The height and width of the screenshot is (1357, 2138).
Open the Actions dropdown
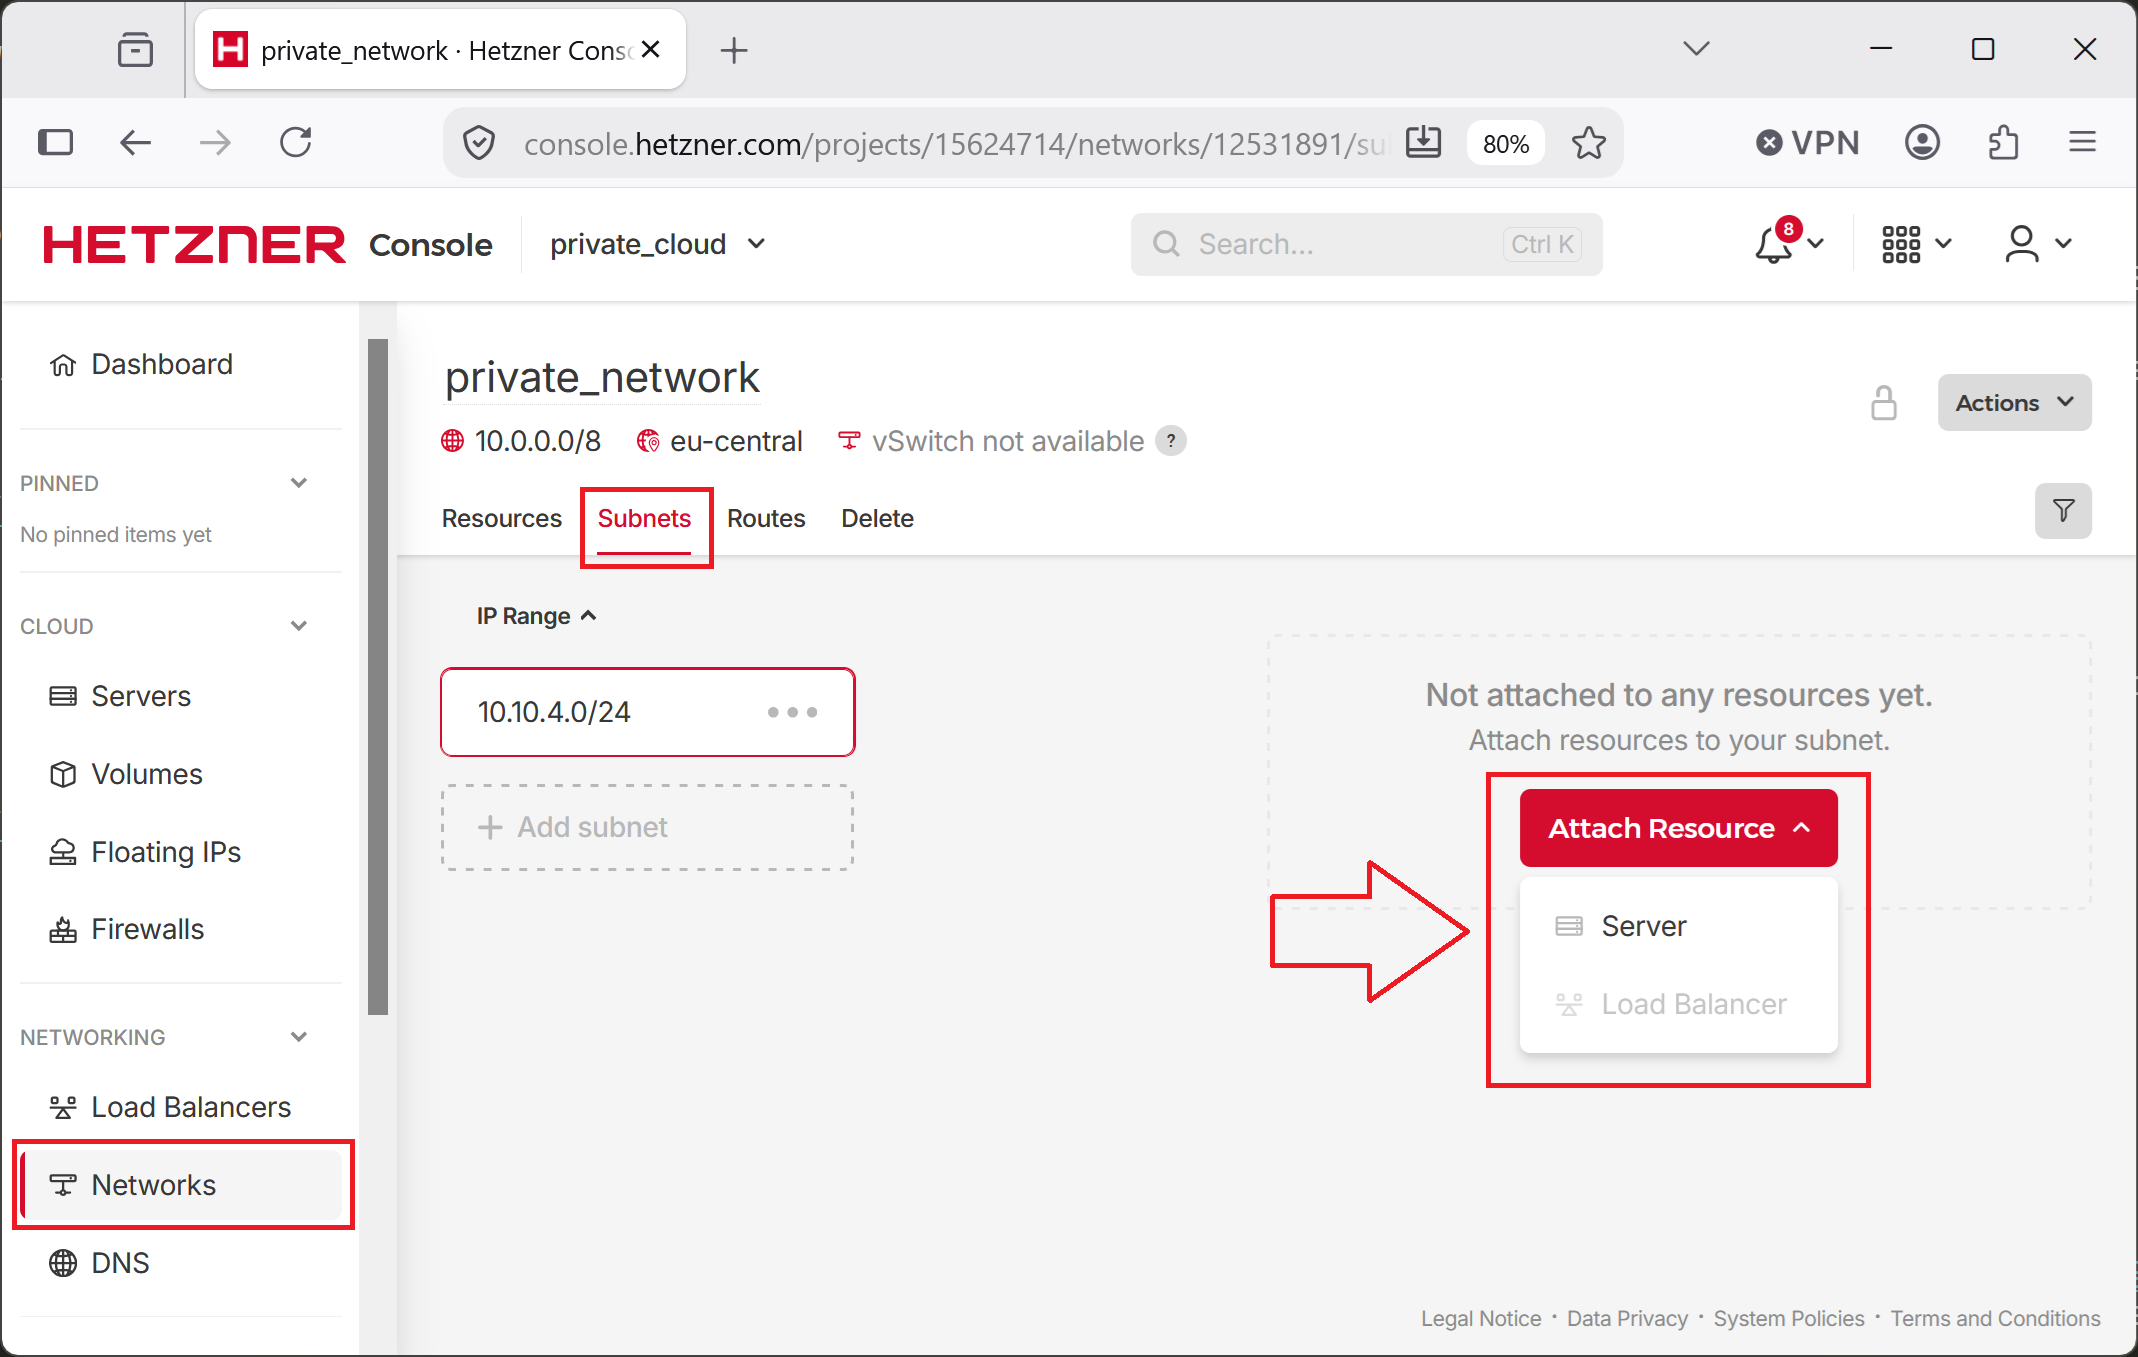(x=2014, y=403)
